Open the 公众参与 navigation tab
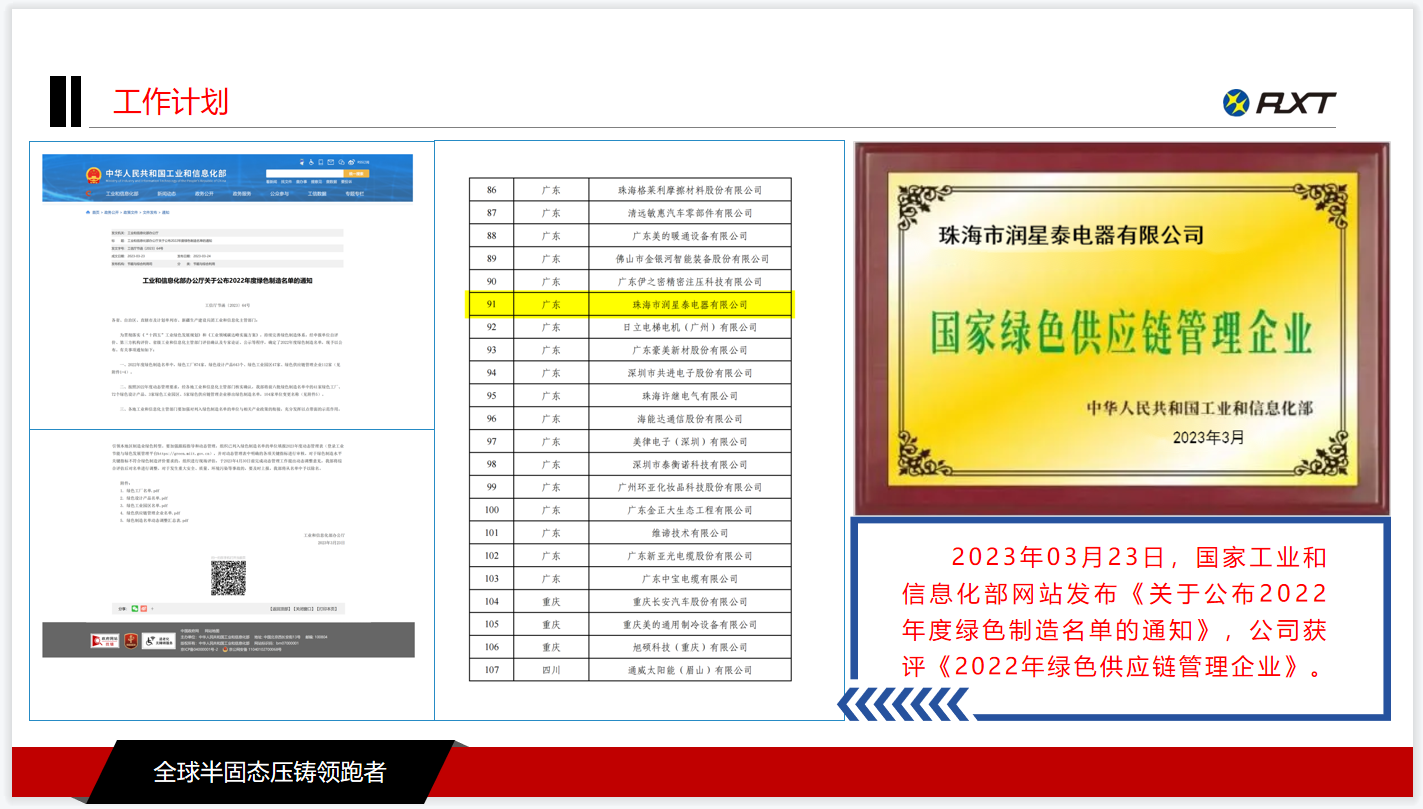Viewport: 1423px width, 809px height. [x=279, y=194]
